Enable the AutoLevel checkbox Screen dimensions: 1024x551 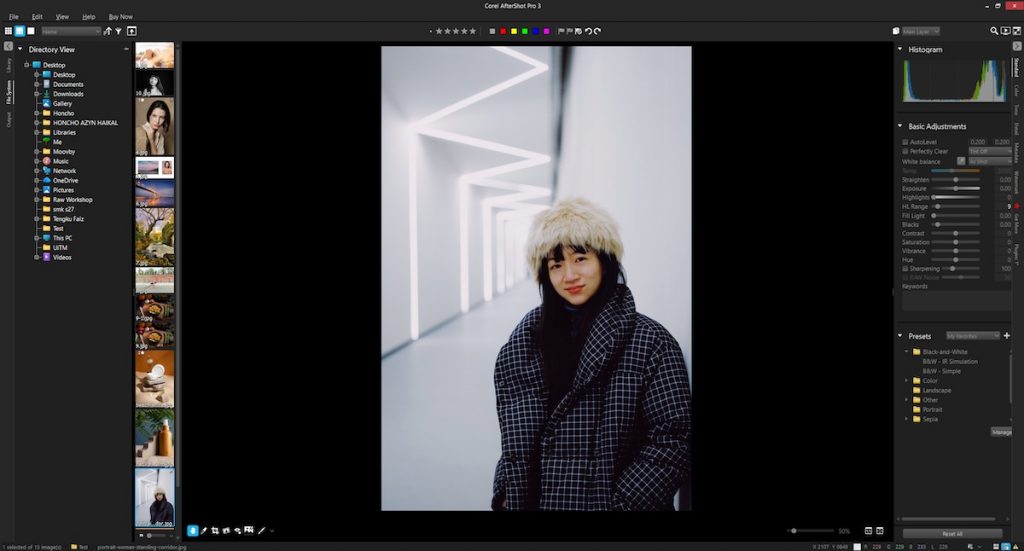pos(905,142)
